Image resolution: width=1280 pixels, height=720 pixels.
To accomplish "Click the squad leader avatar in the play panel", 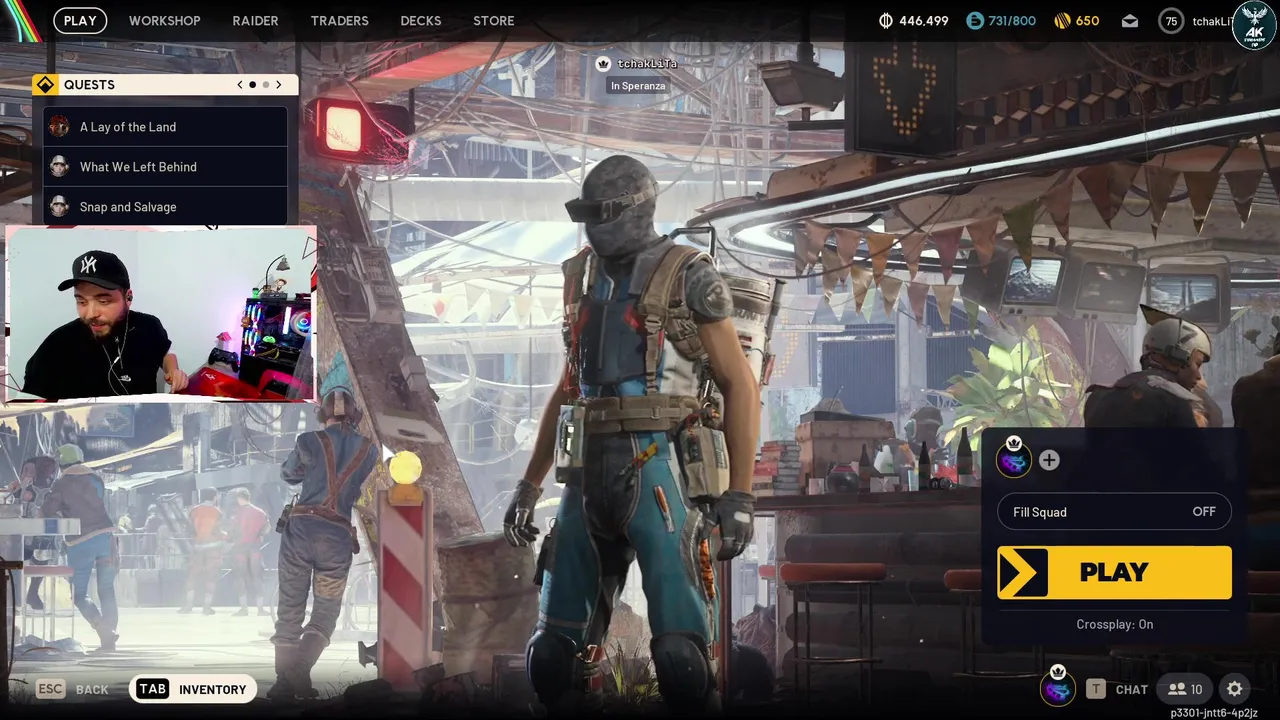I will click(x=1014, y=459).
